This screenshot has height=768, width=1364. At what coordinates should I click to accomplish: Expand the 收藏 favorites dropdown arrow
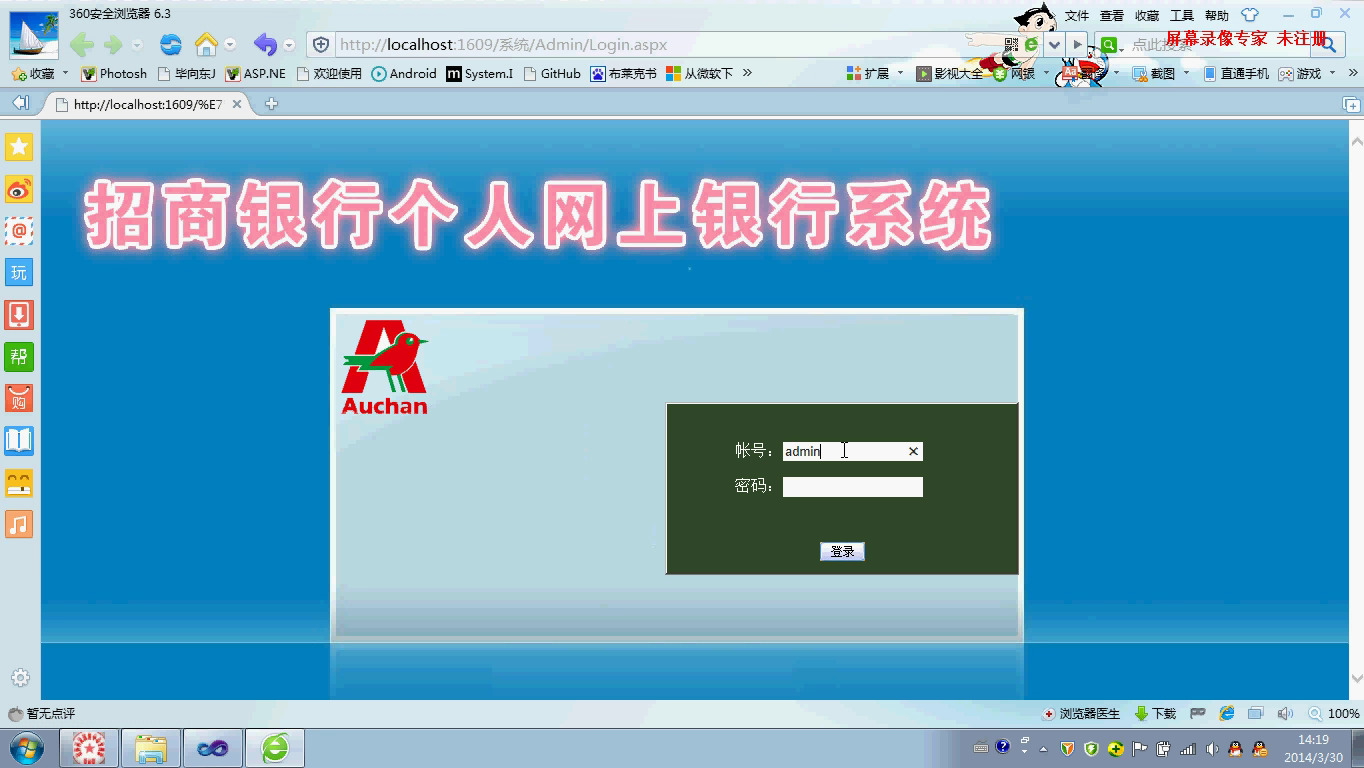66,73
